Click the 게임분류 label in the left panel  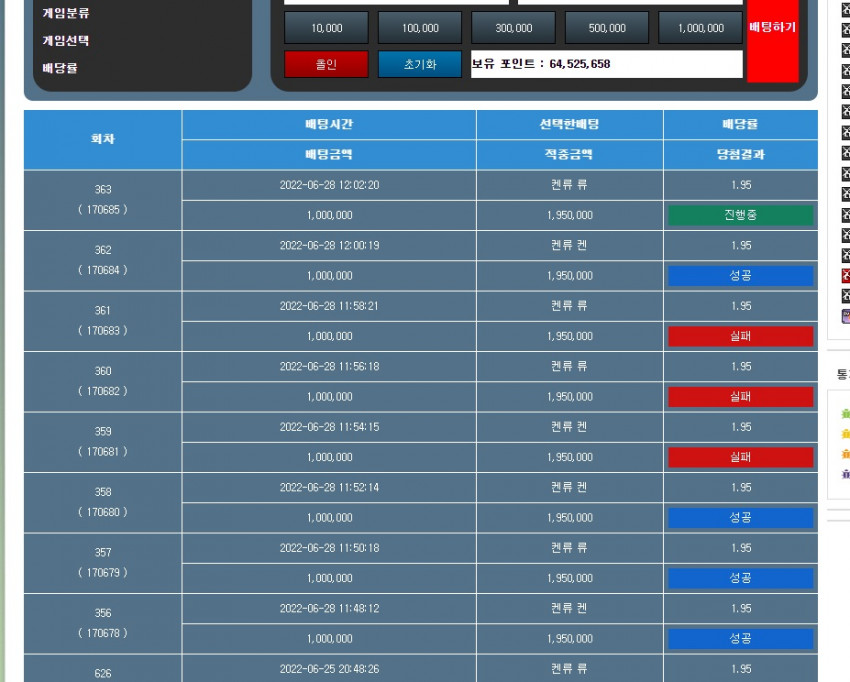tap(66, 13)
